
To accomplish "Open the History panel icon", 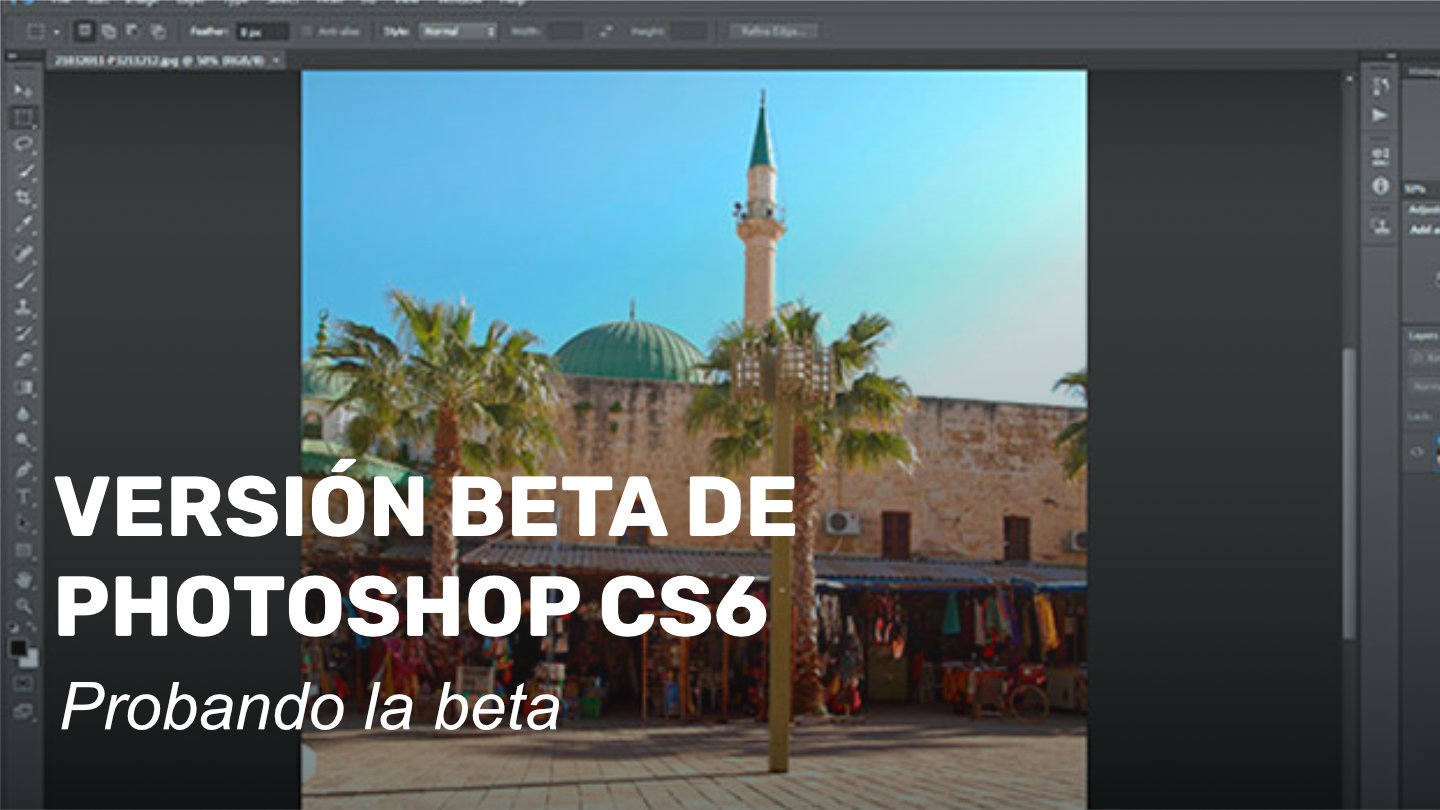I will (x=1380, y=86).
